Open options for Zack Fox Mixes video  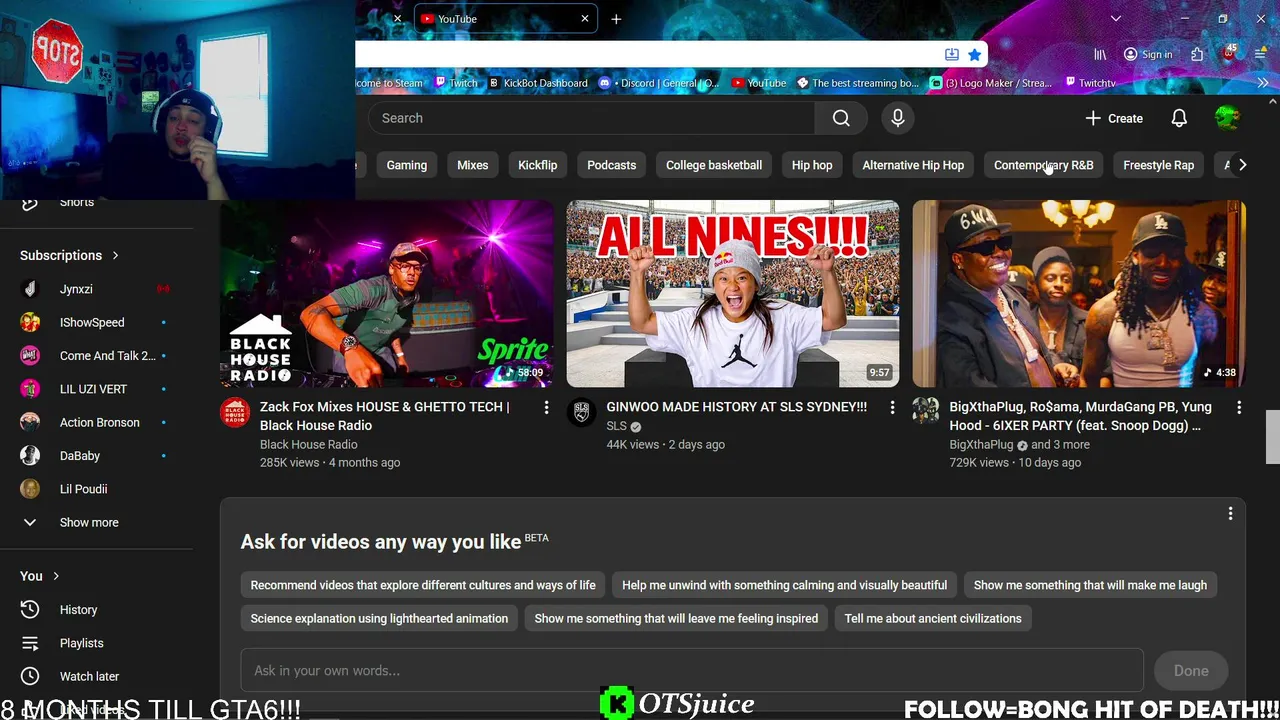[x=546, y=408]
